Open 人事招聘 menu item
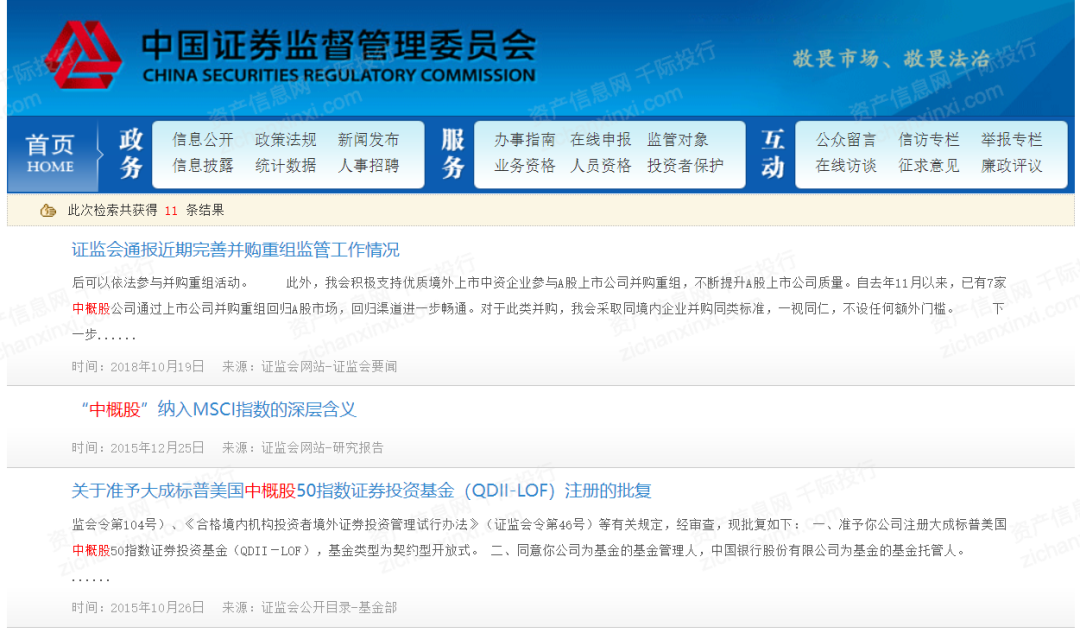 click(x=368, y=165)
